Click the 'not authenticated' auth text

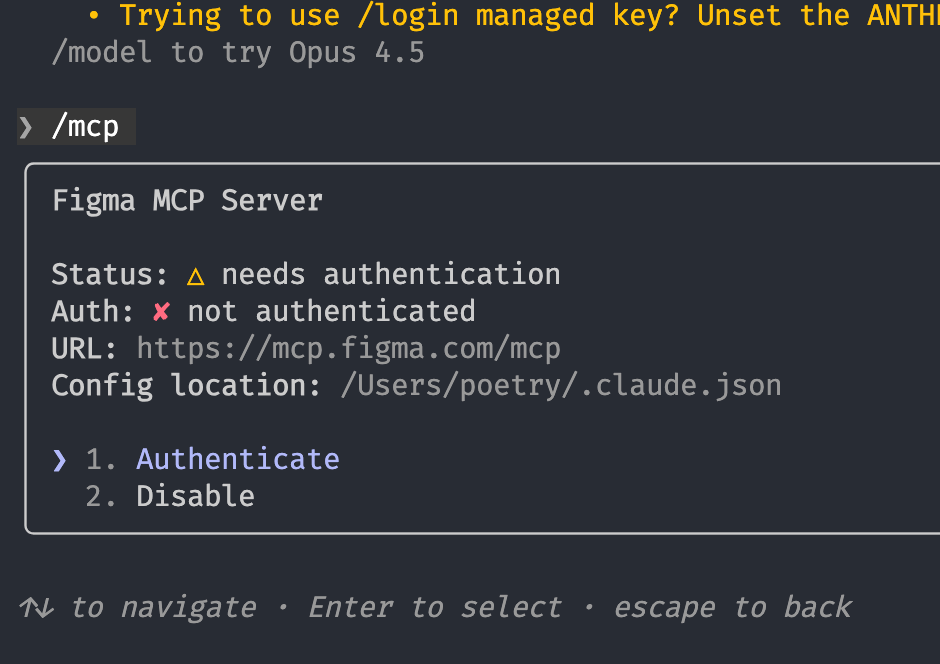[x=331, y=312]
